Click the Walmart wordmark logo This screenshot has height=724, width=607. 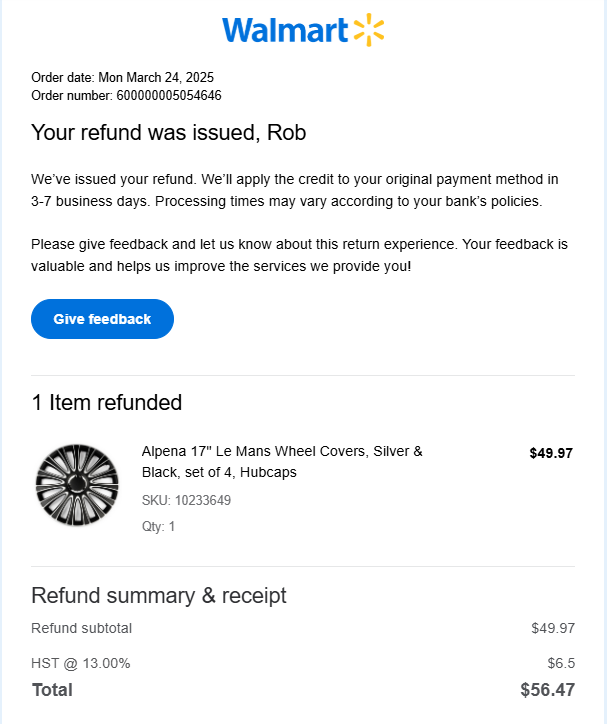pos(285,30)
